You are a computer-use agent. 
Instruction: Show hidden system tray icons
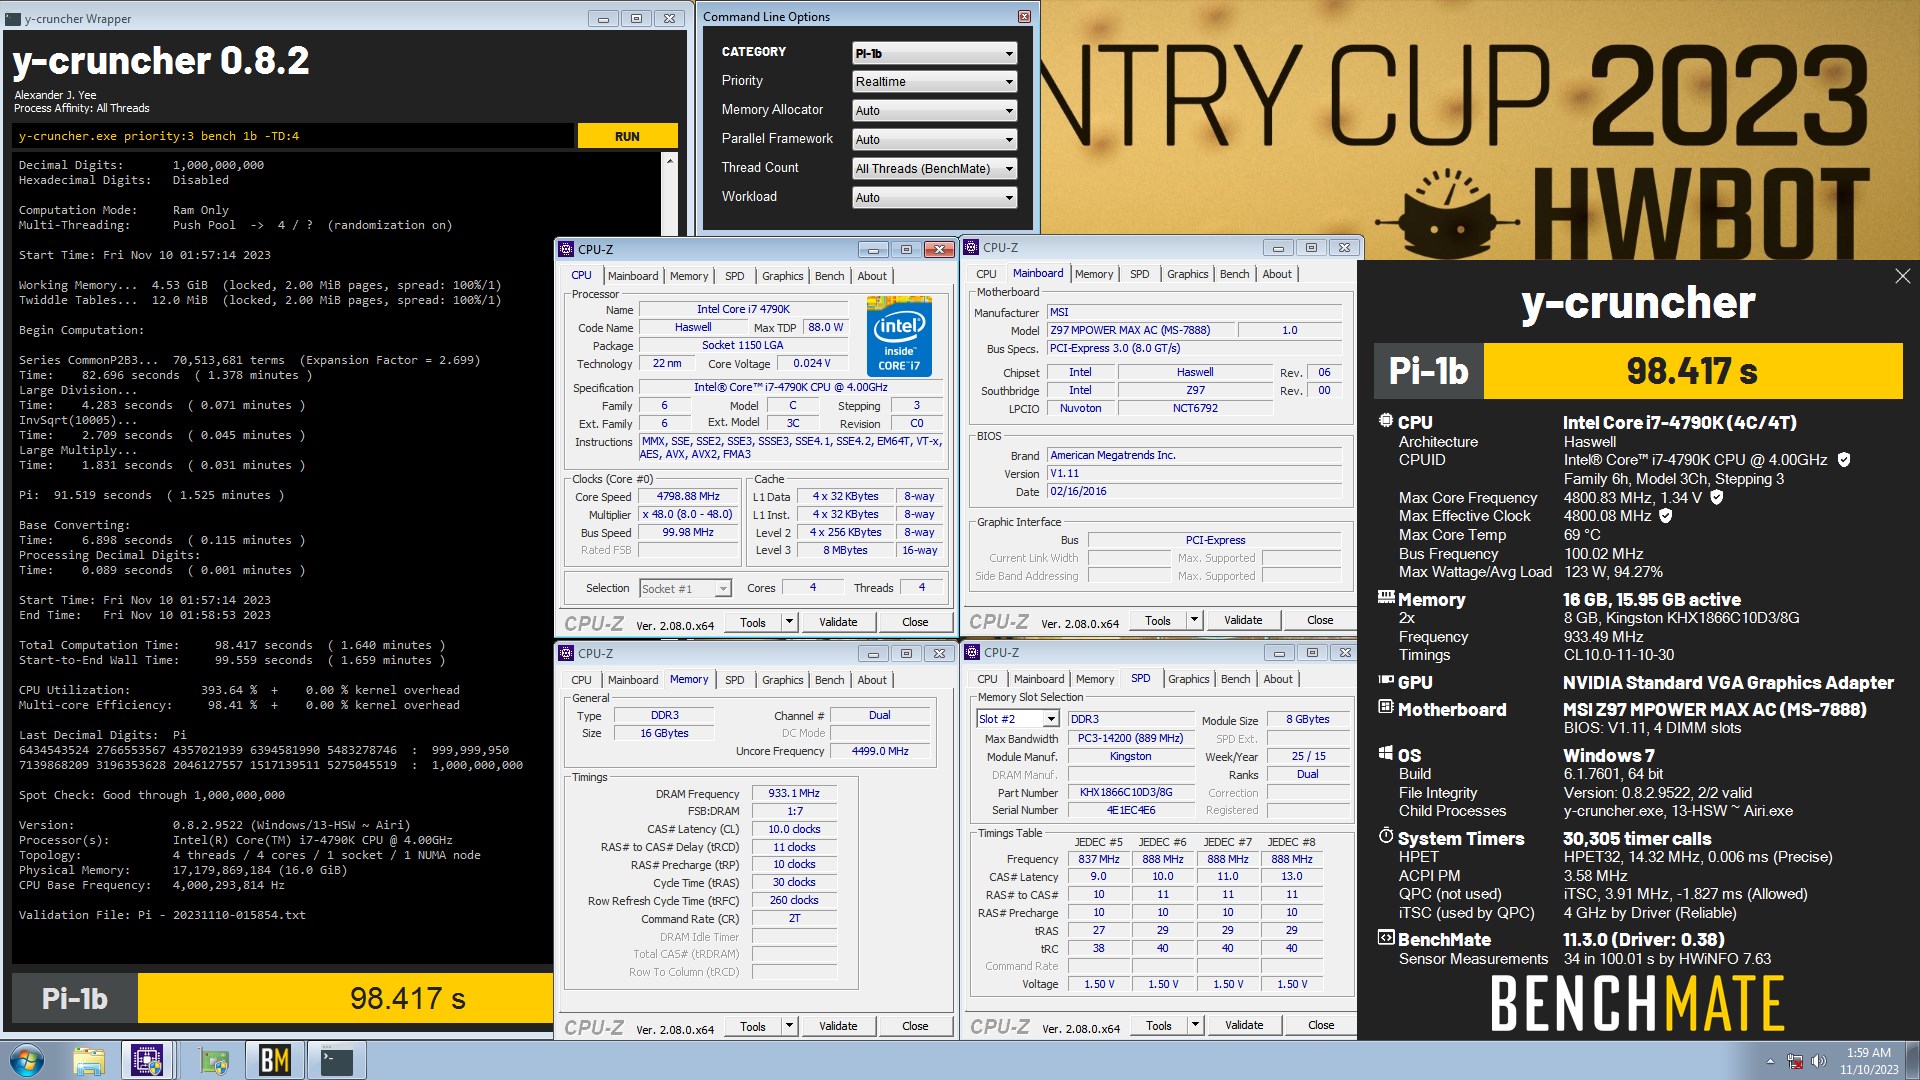tap(1770, 1061)
